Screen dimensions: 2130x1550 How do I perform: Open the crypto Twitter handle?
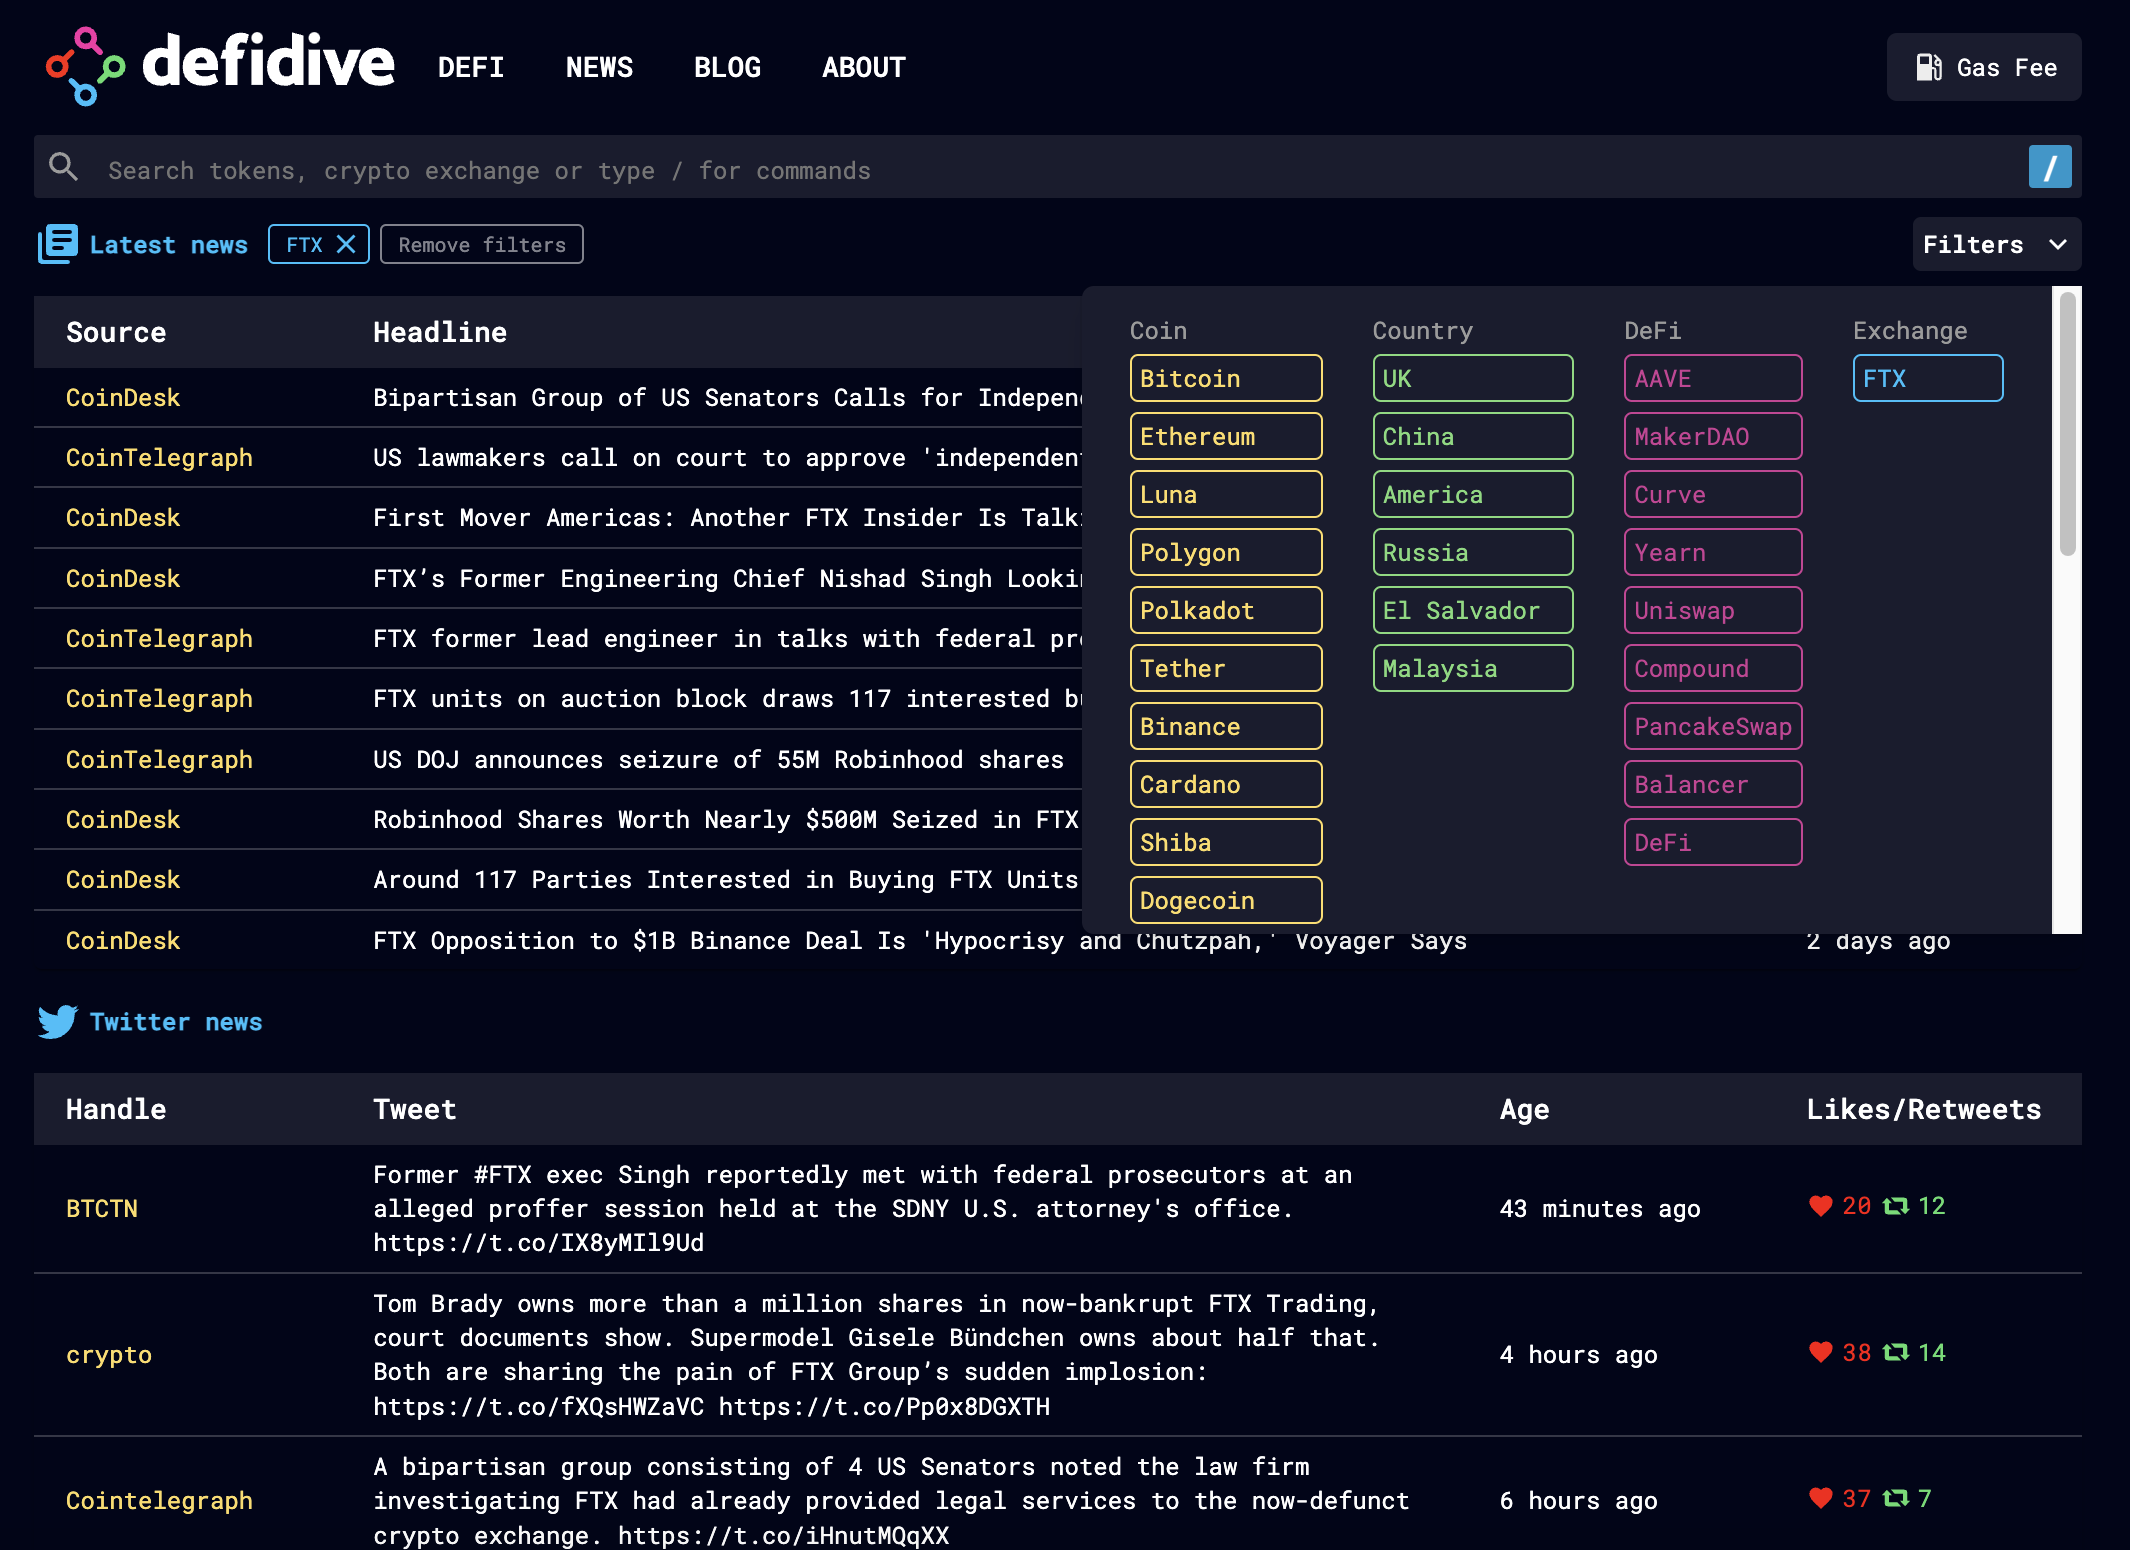[109, 1354]
